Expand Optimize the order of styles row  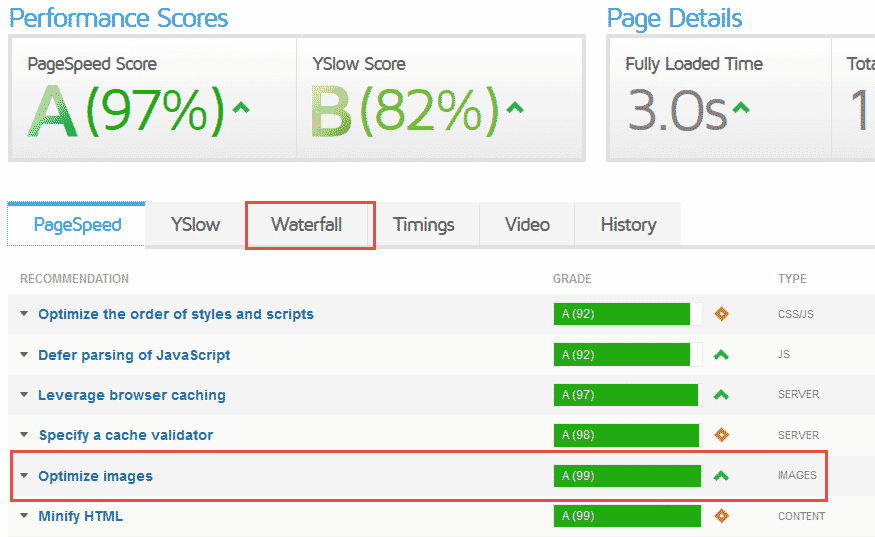click(24, 314)
